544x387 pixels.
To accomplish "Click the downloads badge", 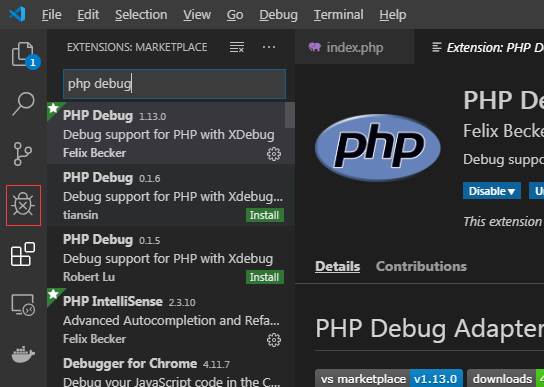I will (x=505, y=379).
